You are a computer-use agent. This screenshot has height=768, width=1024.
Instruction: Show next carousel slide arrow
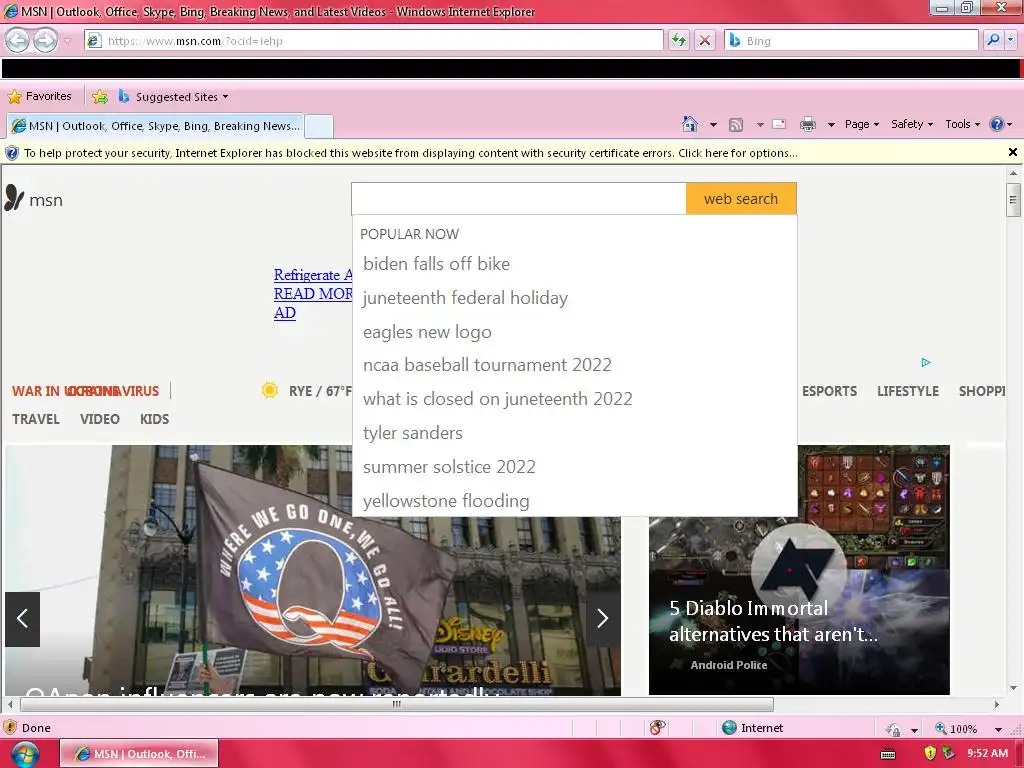pyautogui.click(x=602, y=618)
